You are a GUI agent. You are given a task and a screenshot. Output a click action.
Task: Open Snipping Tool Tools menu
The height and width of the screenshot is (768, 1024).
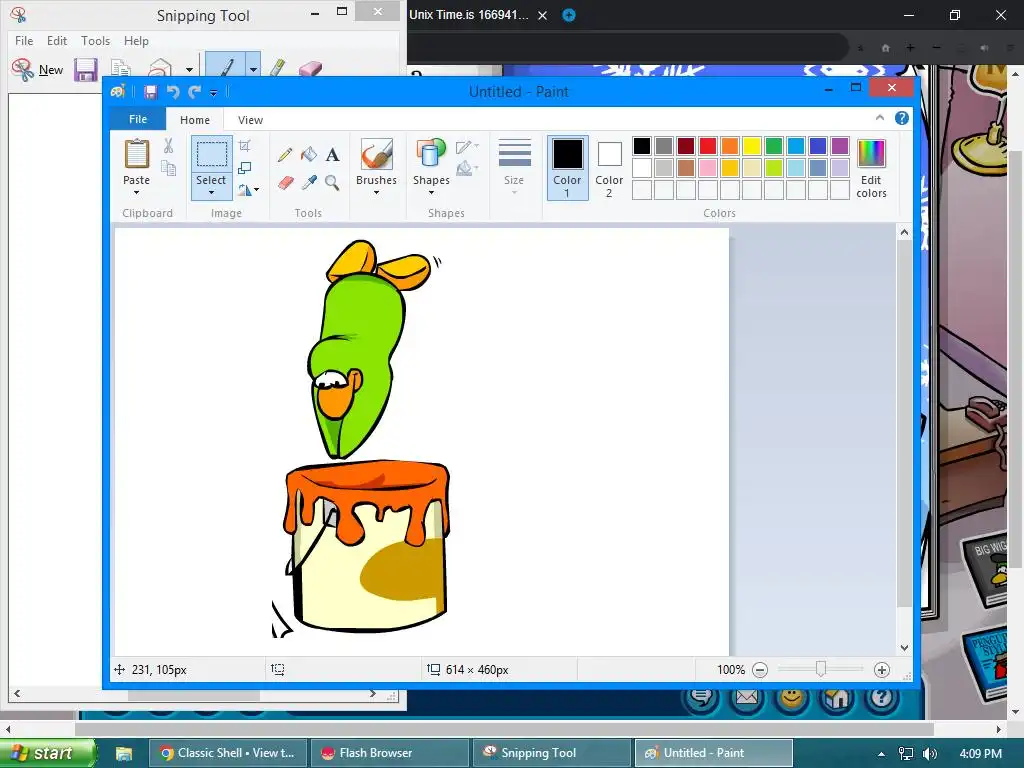95,40
